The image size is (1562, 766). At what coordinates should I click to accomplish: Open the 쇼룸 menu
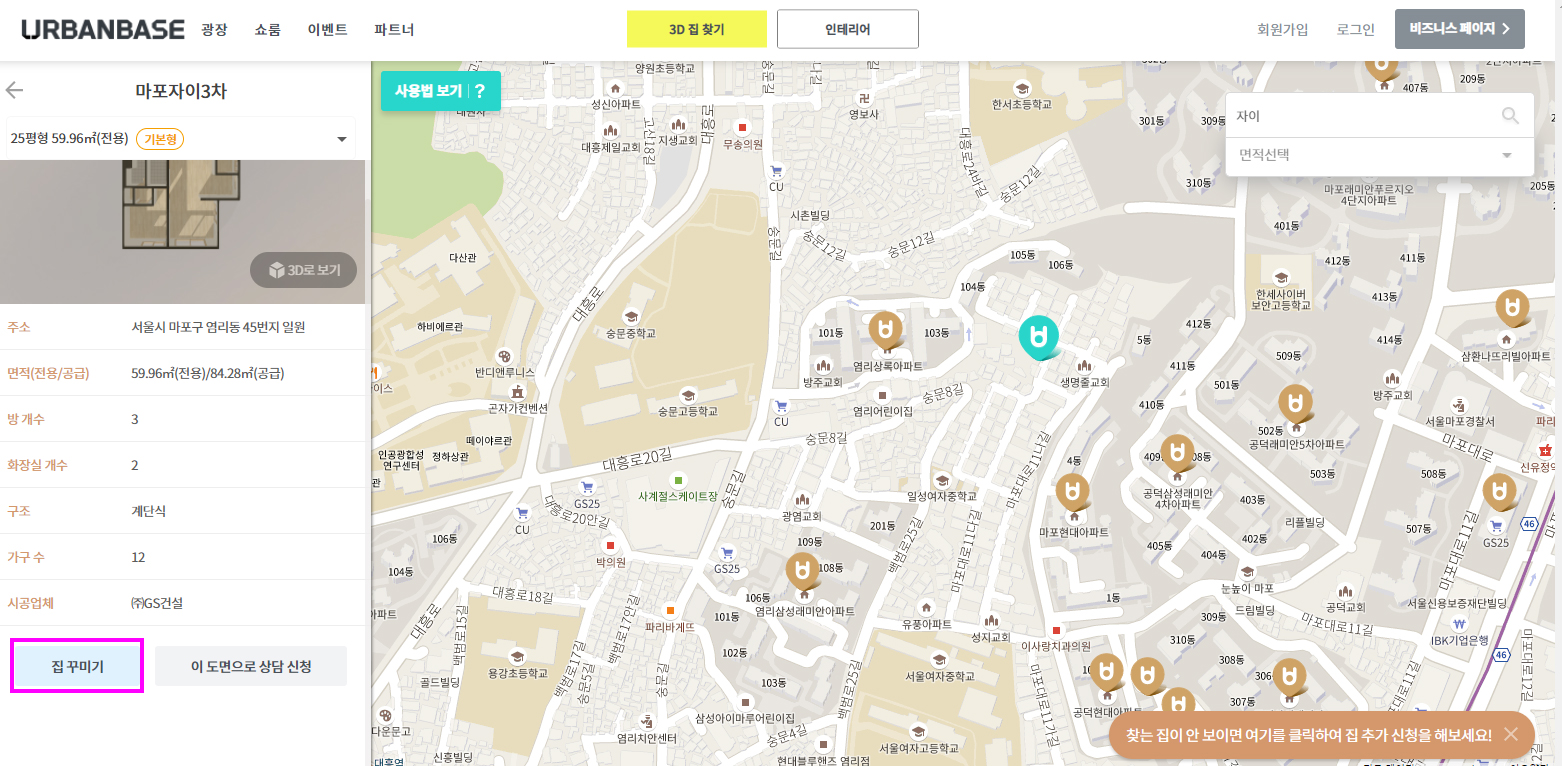pos(267,30)
